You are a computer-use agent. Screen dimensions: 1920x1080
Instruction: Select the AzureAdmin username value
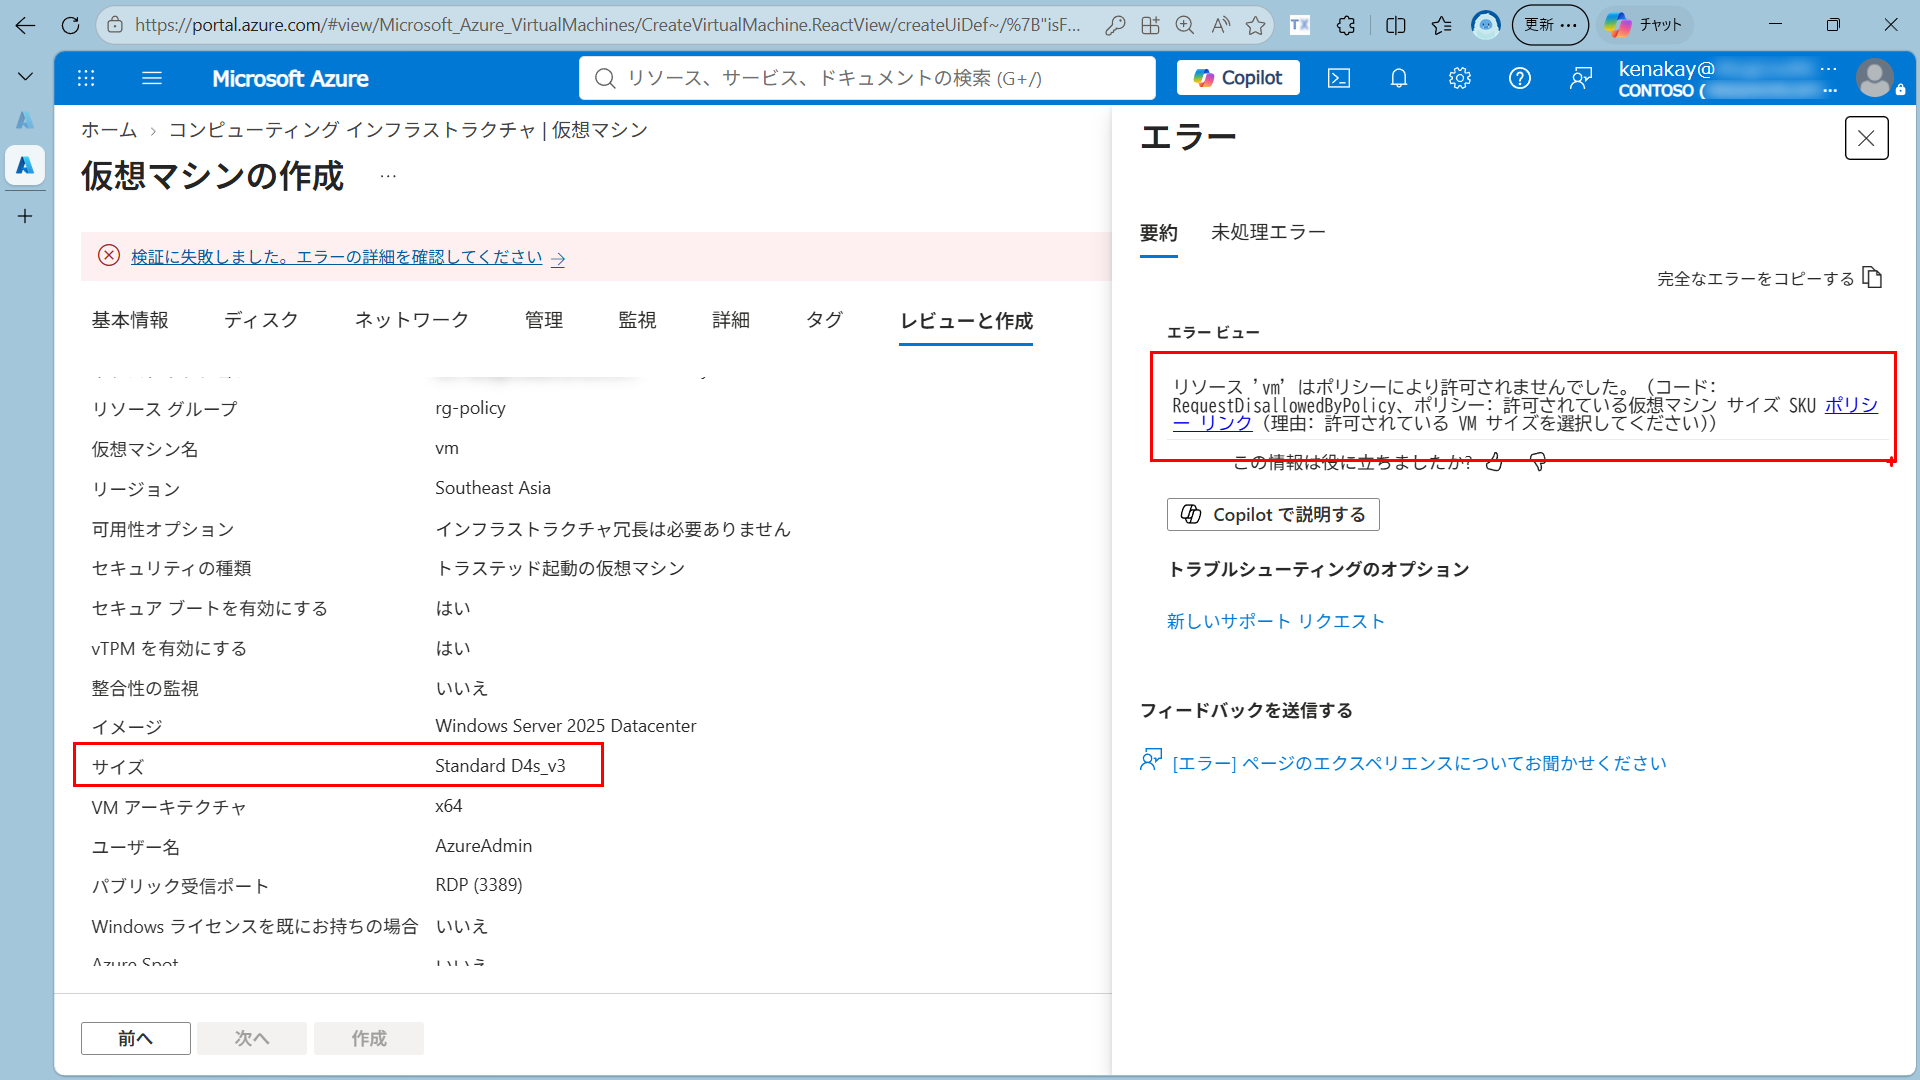(x=484, y=846)
